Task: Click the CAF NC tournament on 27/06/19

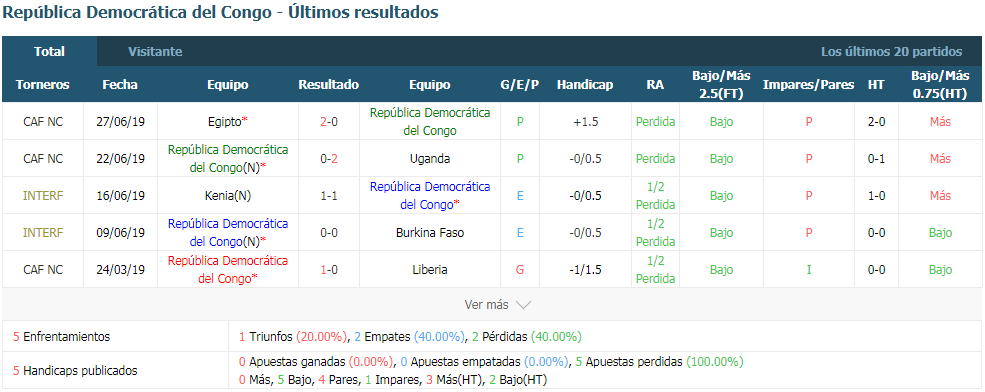Action: pos(43,122)
